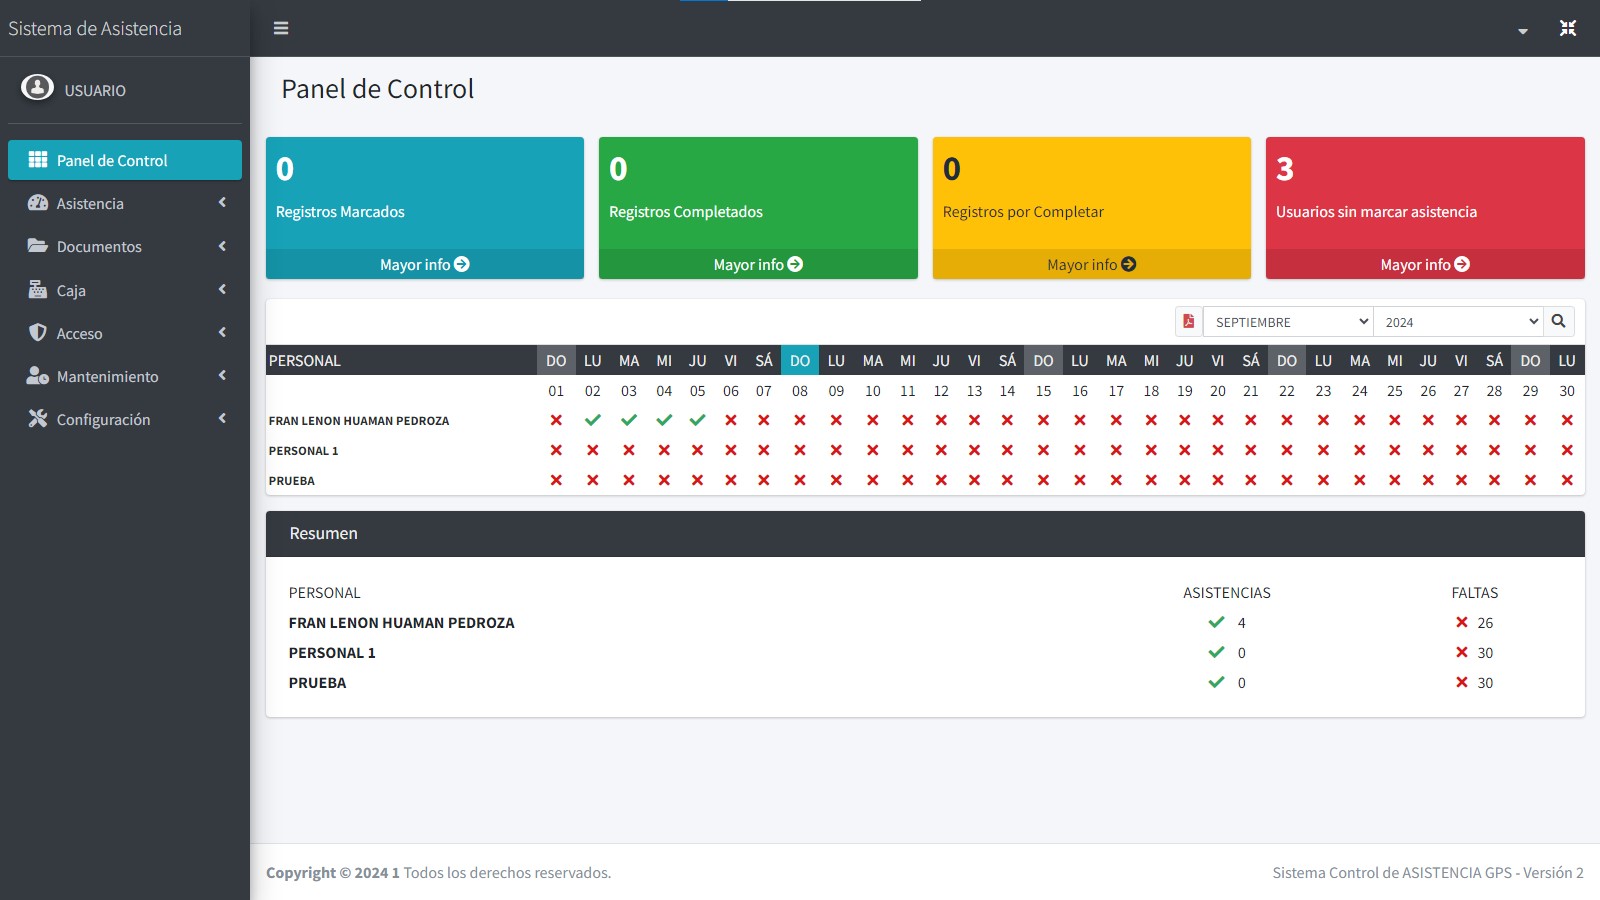This screenshot has width=1600, height=900.
Task: Click the Acceso shield icon
Action: click(x=38, y=333)
